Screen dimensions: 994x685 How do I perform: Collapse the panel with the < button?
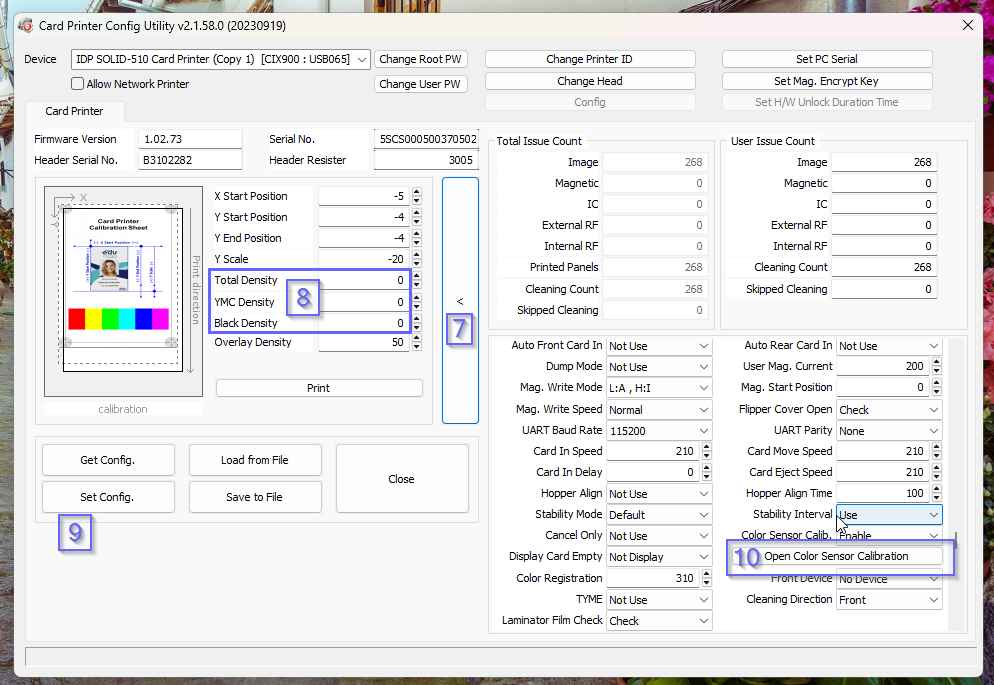(460, 301)
